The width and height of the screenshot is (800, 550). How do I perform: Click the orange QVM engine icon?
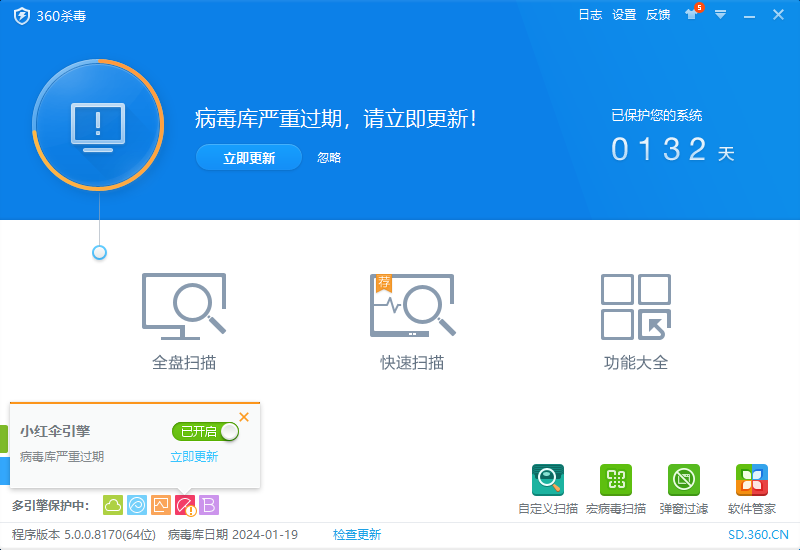tap(161, 505)
